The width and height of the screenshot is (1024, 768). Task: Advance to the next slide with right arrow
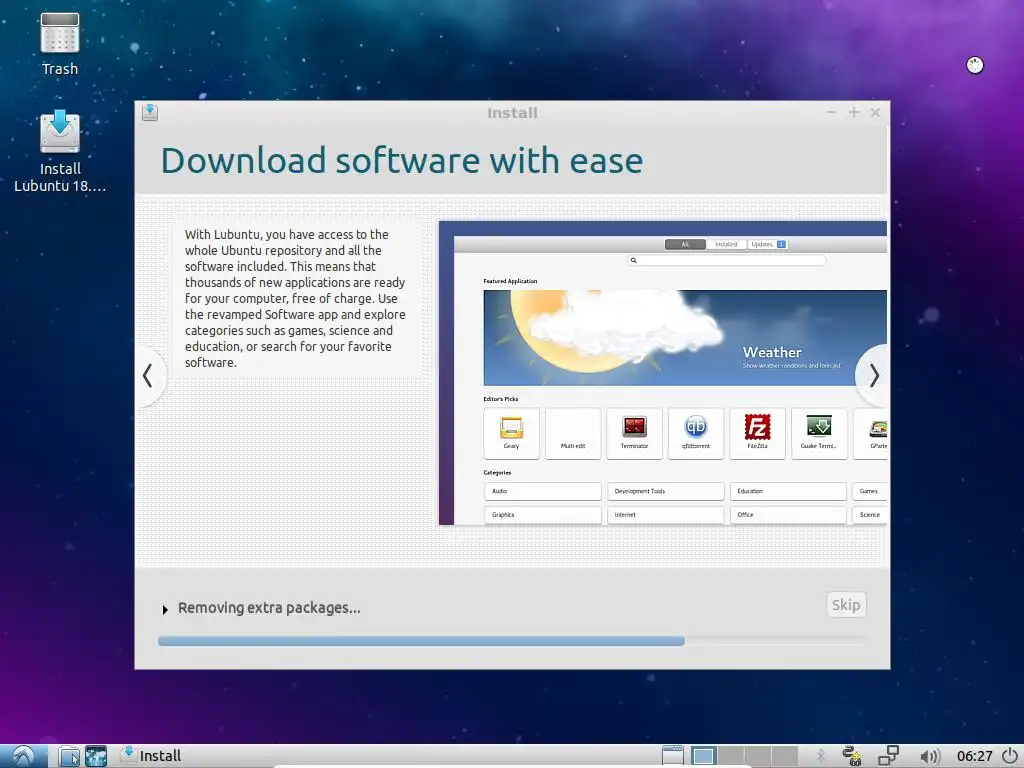click(x=874, y=376)
